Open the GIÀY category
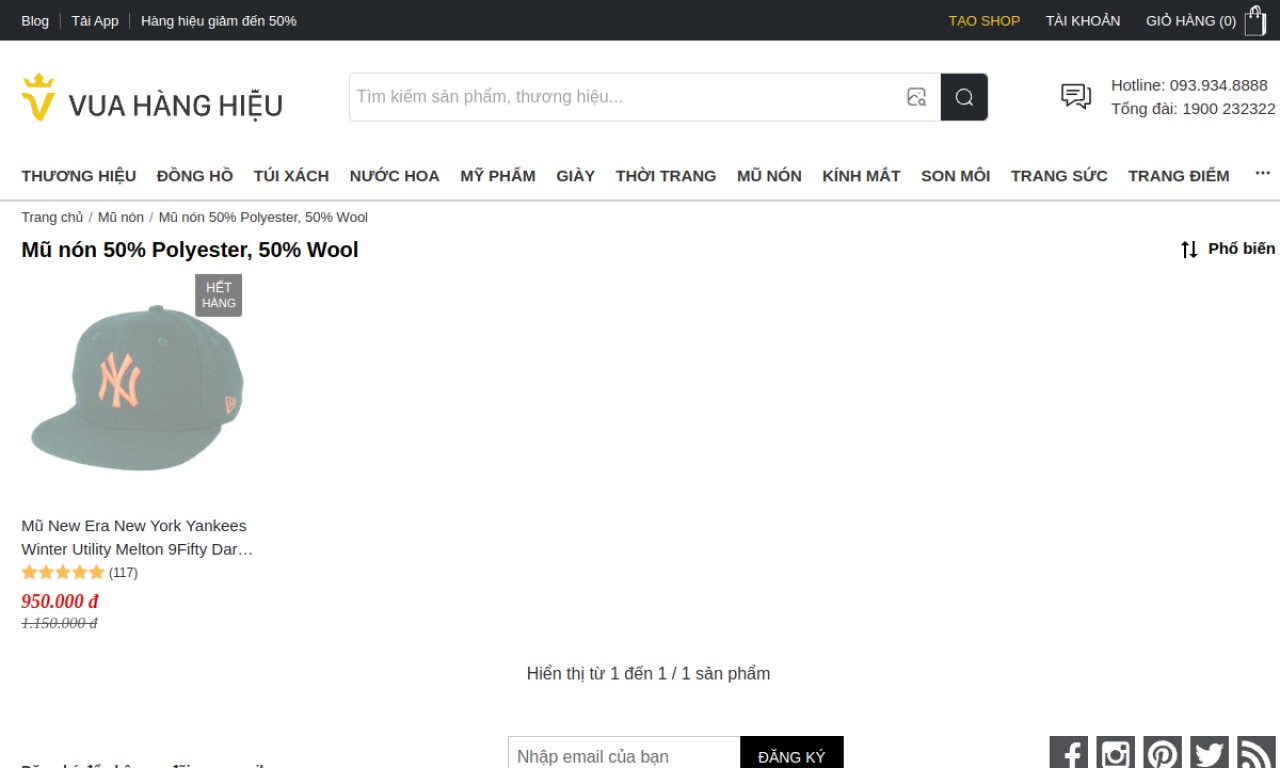This screenshot has height=768, width=1280. 575,176
